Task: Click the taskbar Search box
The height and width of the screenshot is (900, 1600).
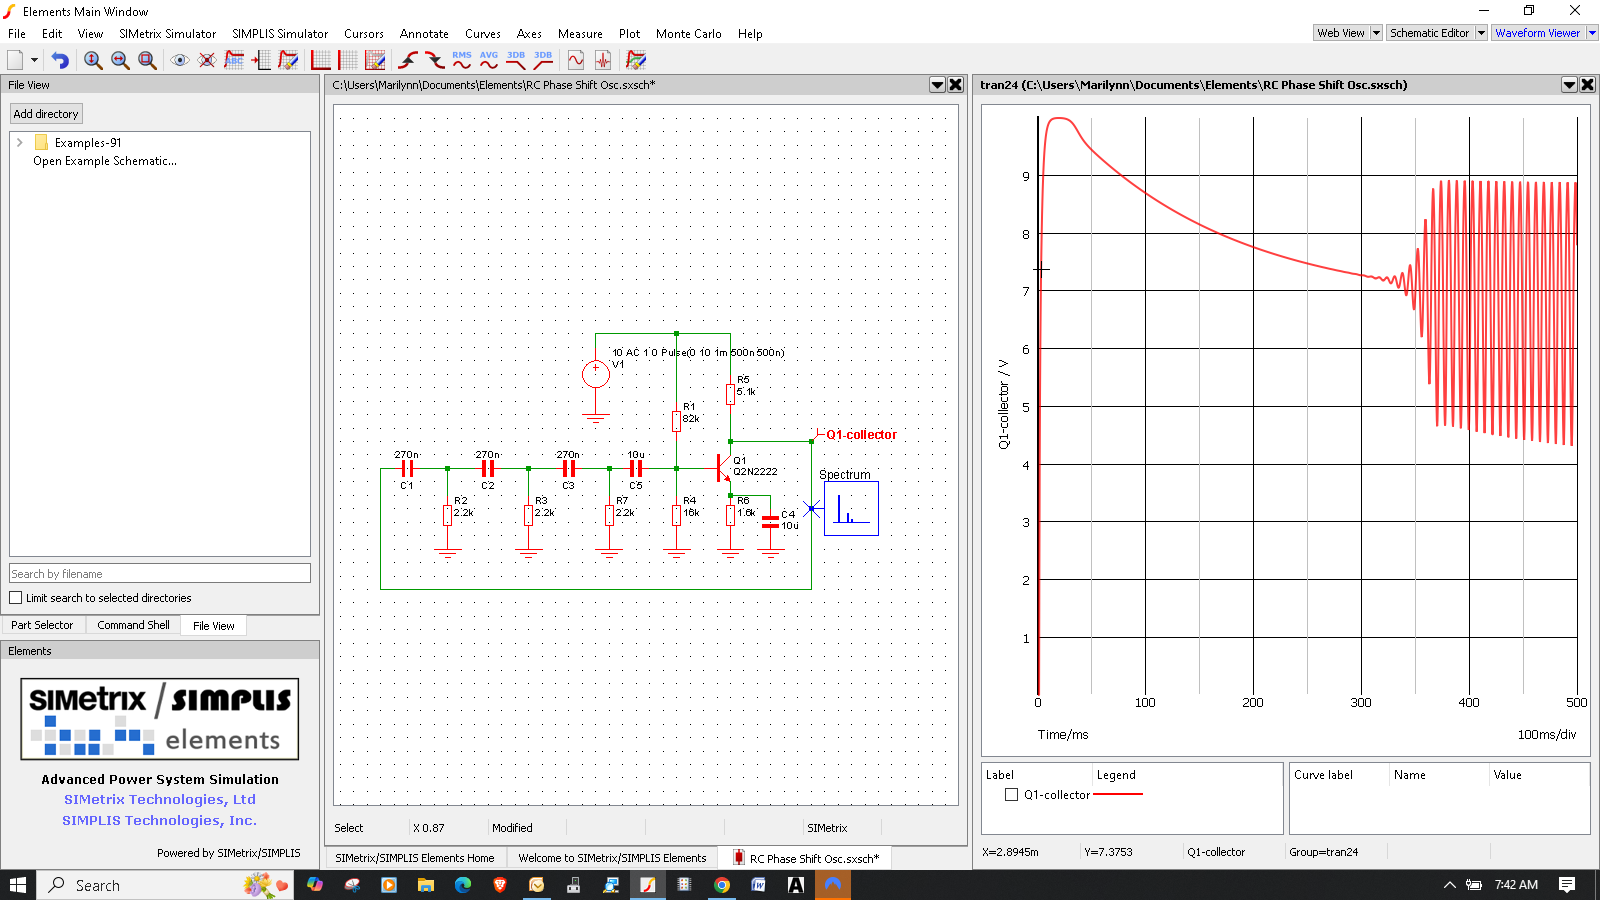Action: point(166,885)
